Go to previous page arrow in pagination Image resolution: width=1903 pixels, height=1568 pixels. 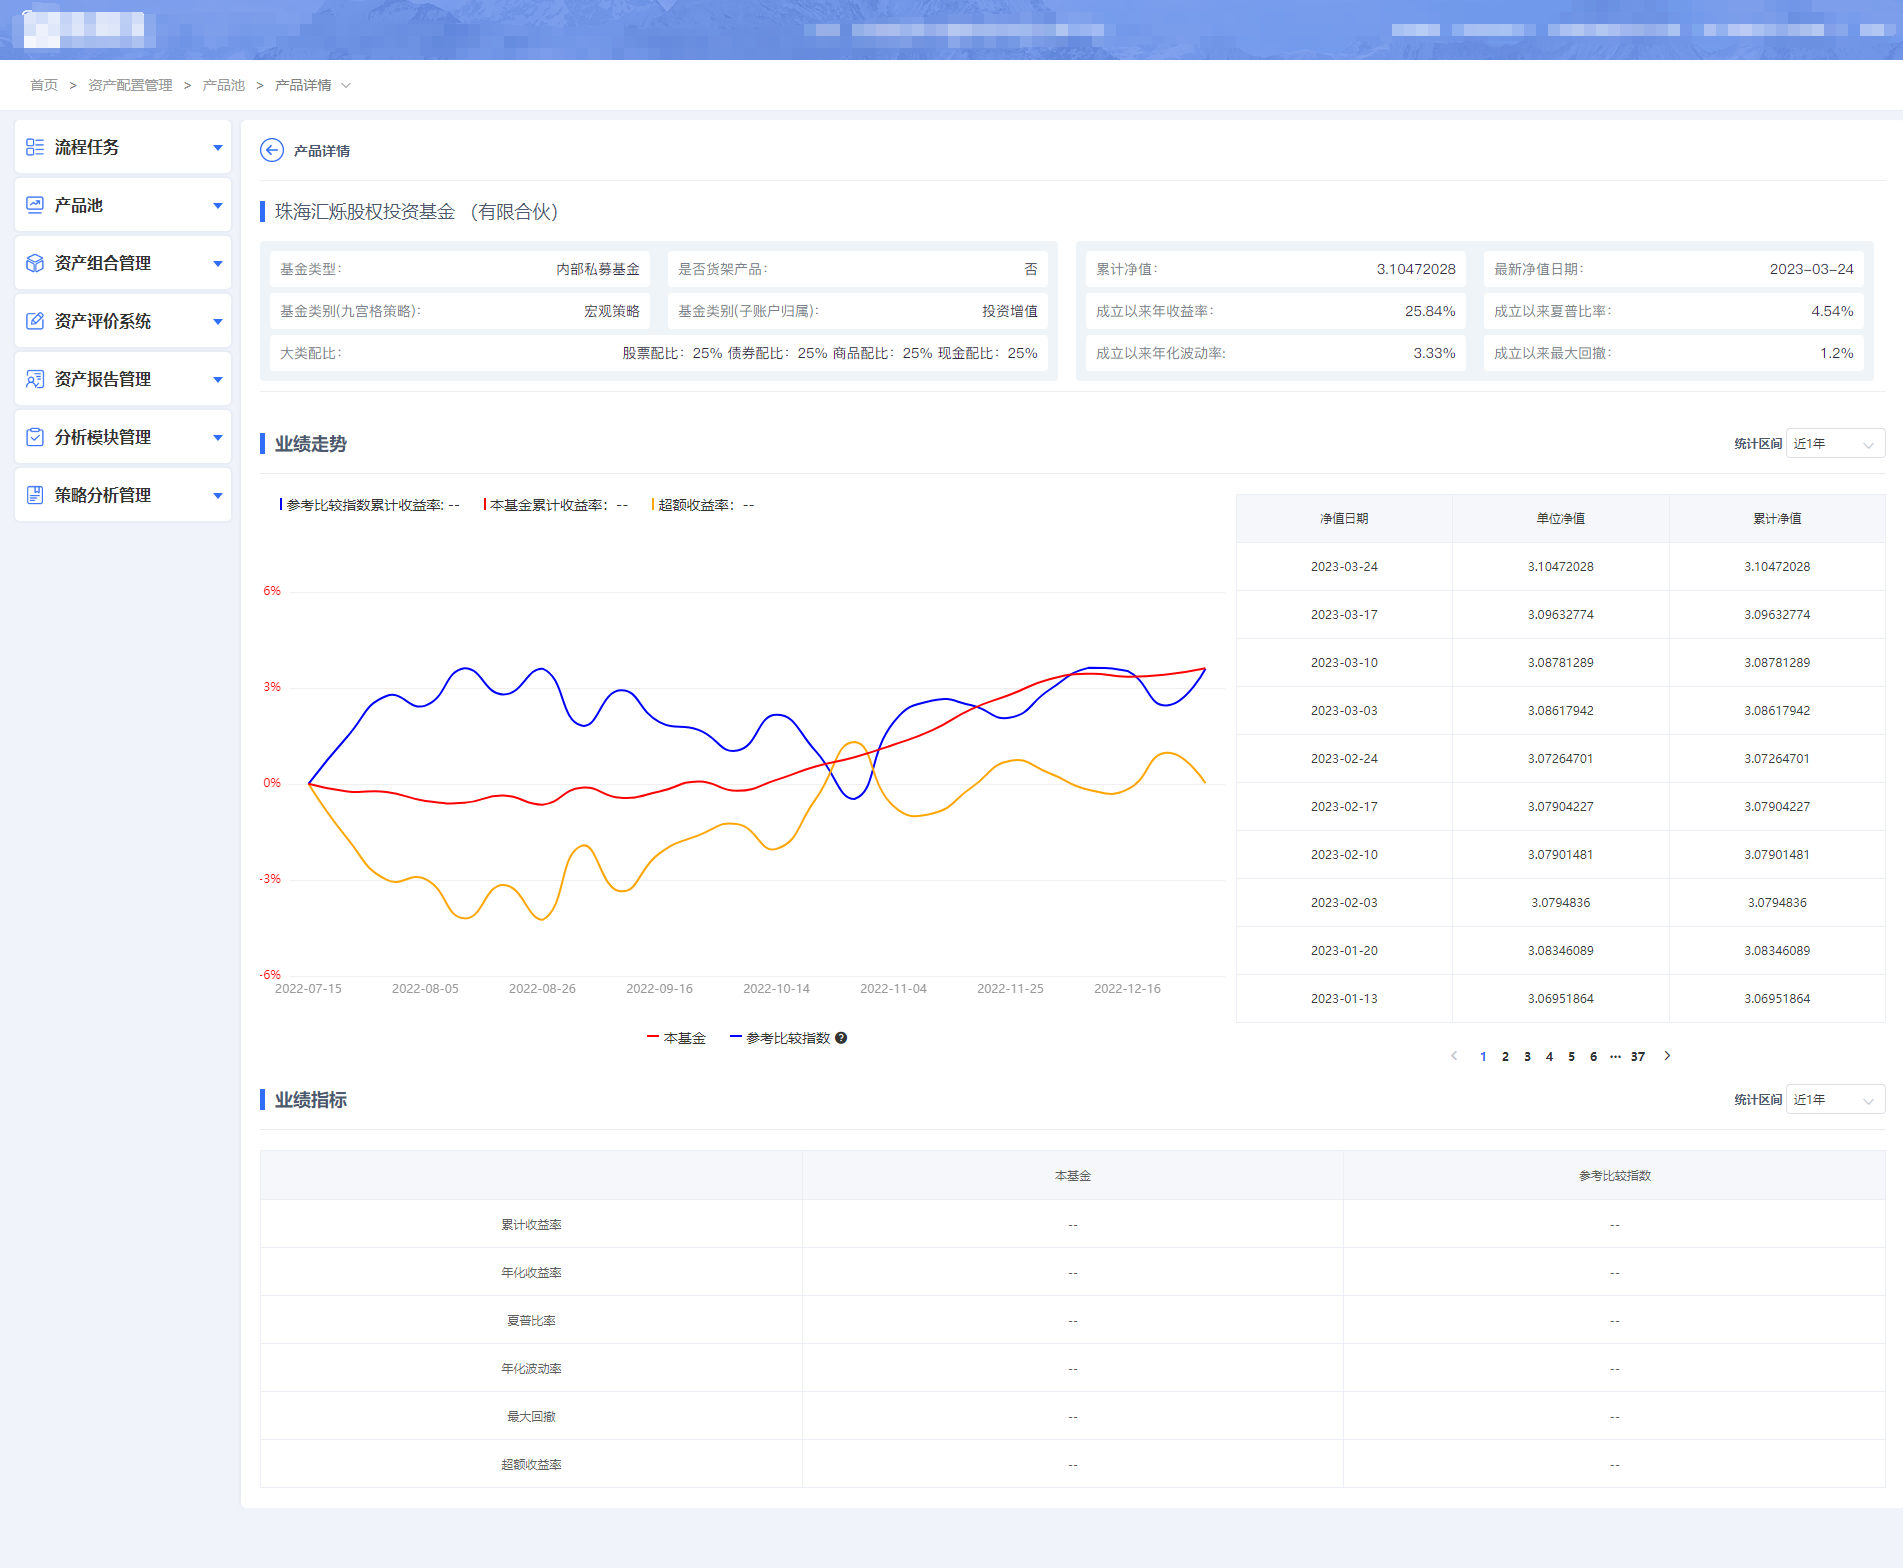1454,1056
